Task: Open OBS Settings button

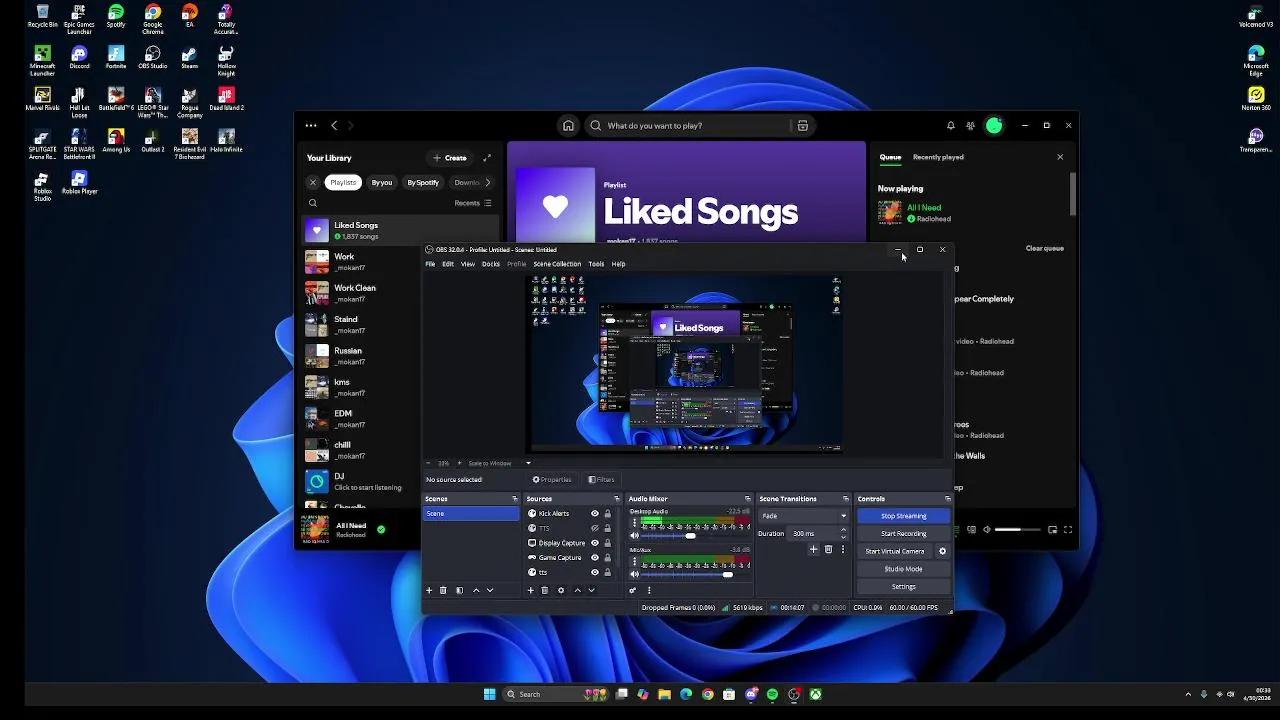Action: (x=903, y=587)
